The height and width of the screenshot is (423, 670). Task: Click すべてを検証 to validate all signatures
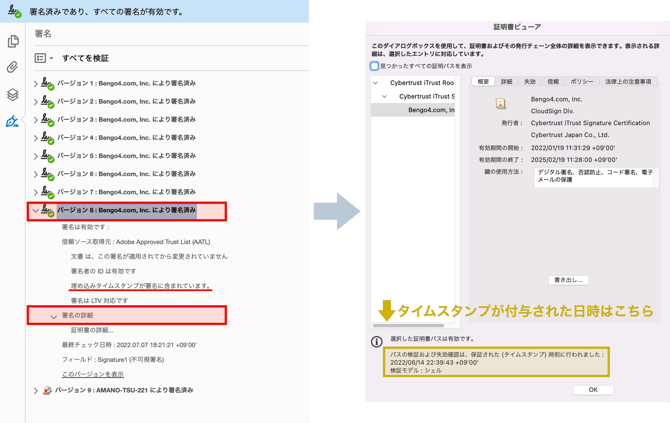(85, 58)
